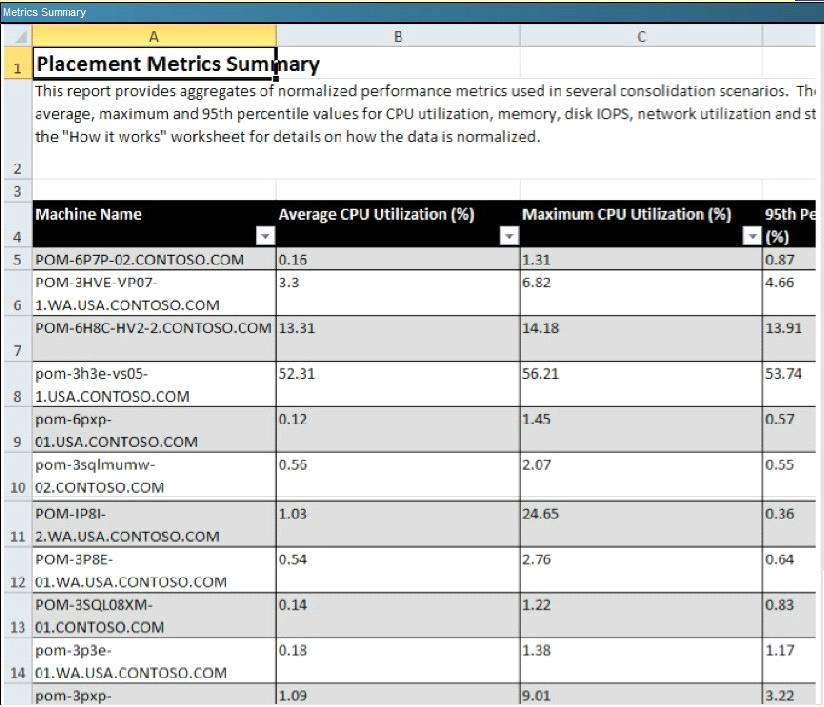Select cell POM-3P8E-01.WA.USA.CONTOSO.COM
The width and height of the screenshot is (824, 707).
(154, 570)
